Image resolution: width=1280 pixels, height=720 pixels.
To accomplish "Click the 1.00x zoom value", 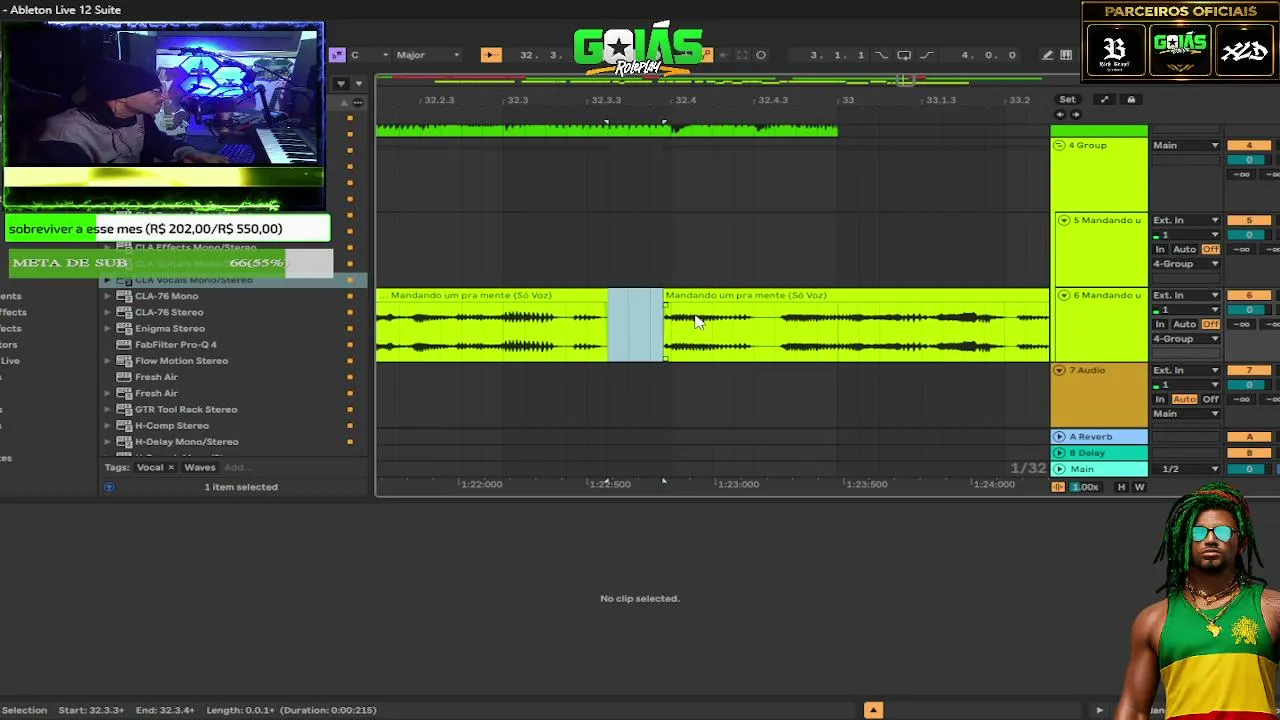I will (x=1085, y=487).
